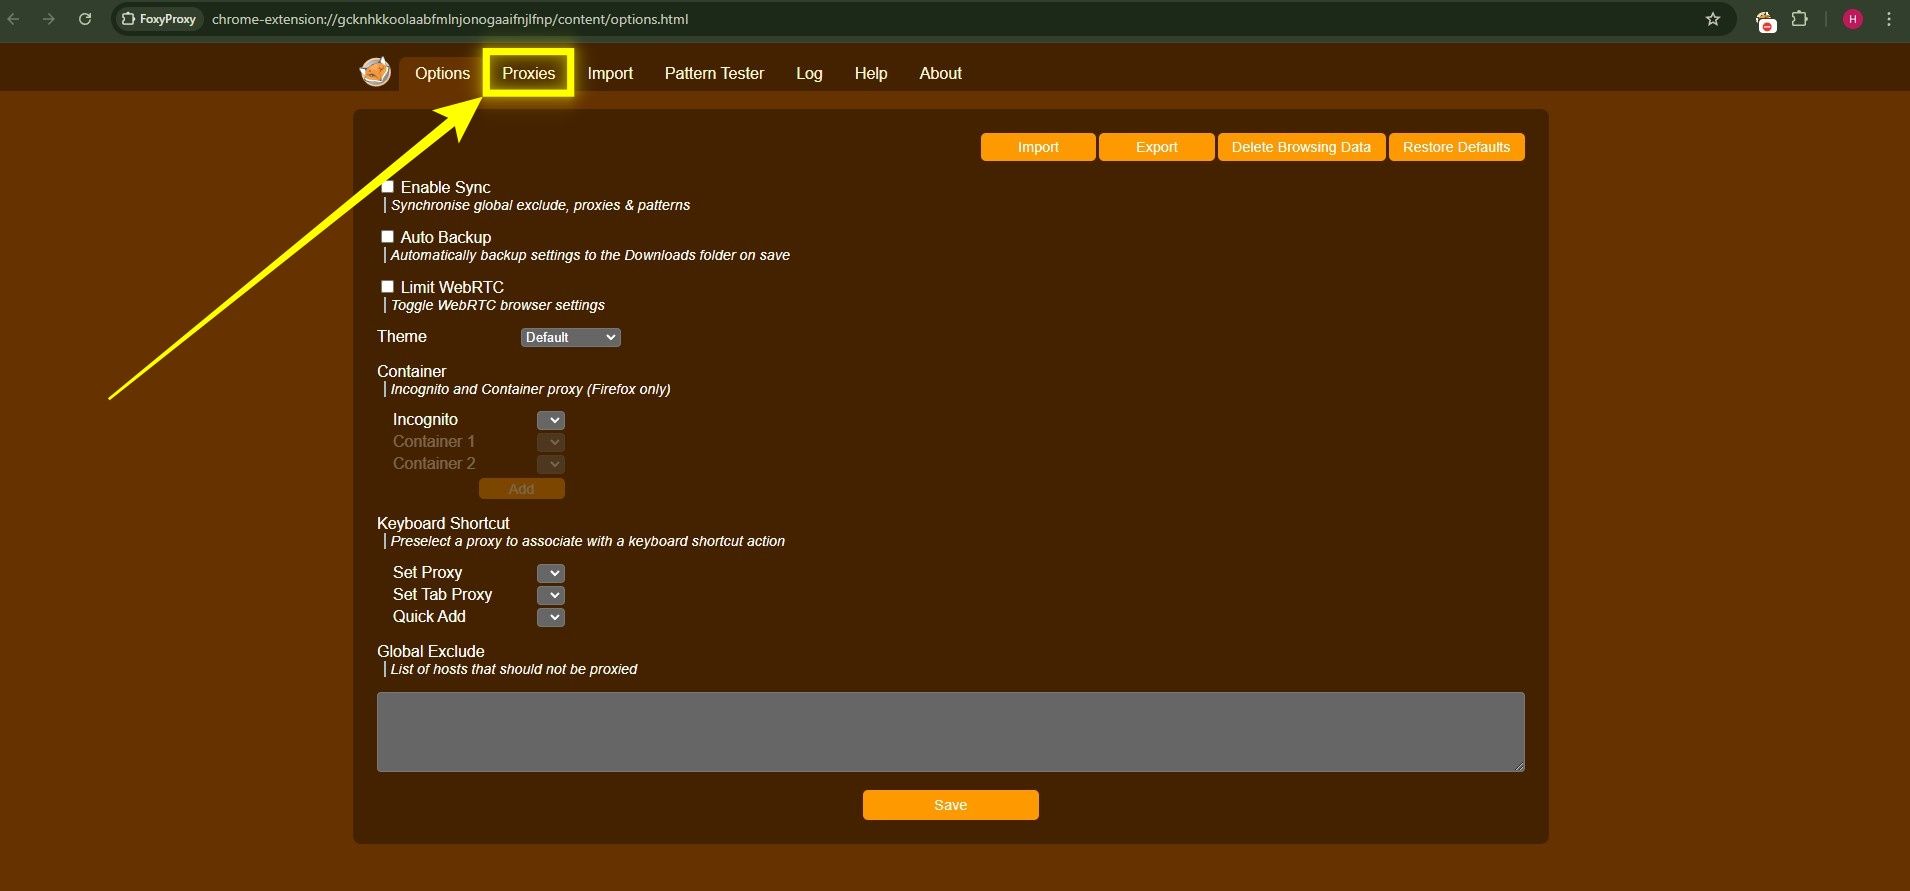The image size is (1910, 891).
Task: Click the browser address bar URL
Action: [x=450, y=19]
